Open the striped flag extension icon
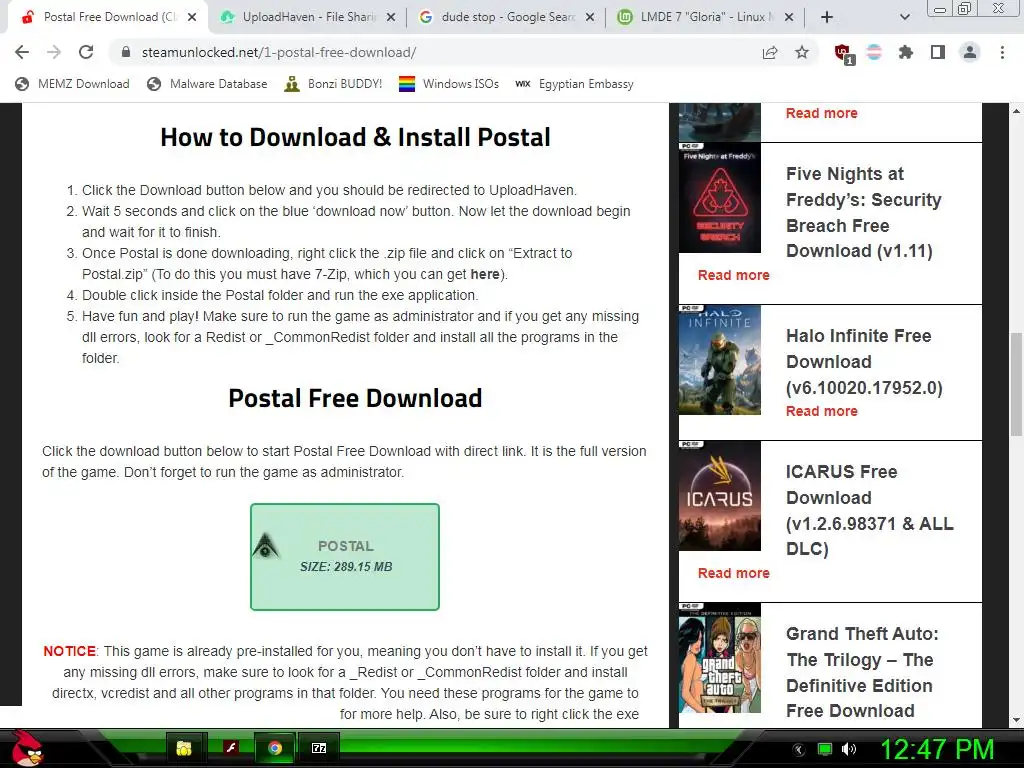Screen dimensions: 1024x768 [874, 52]
